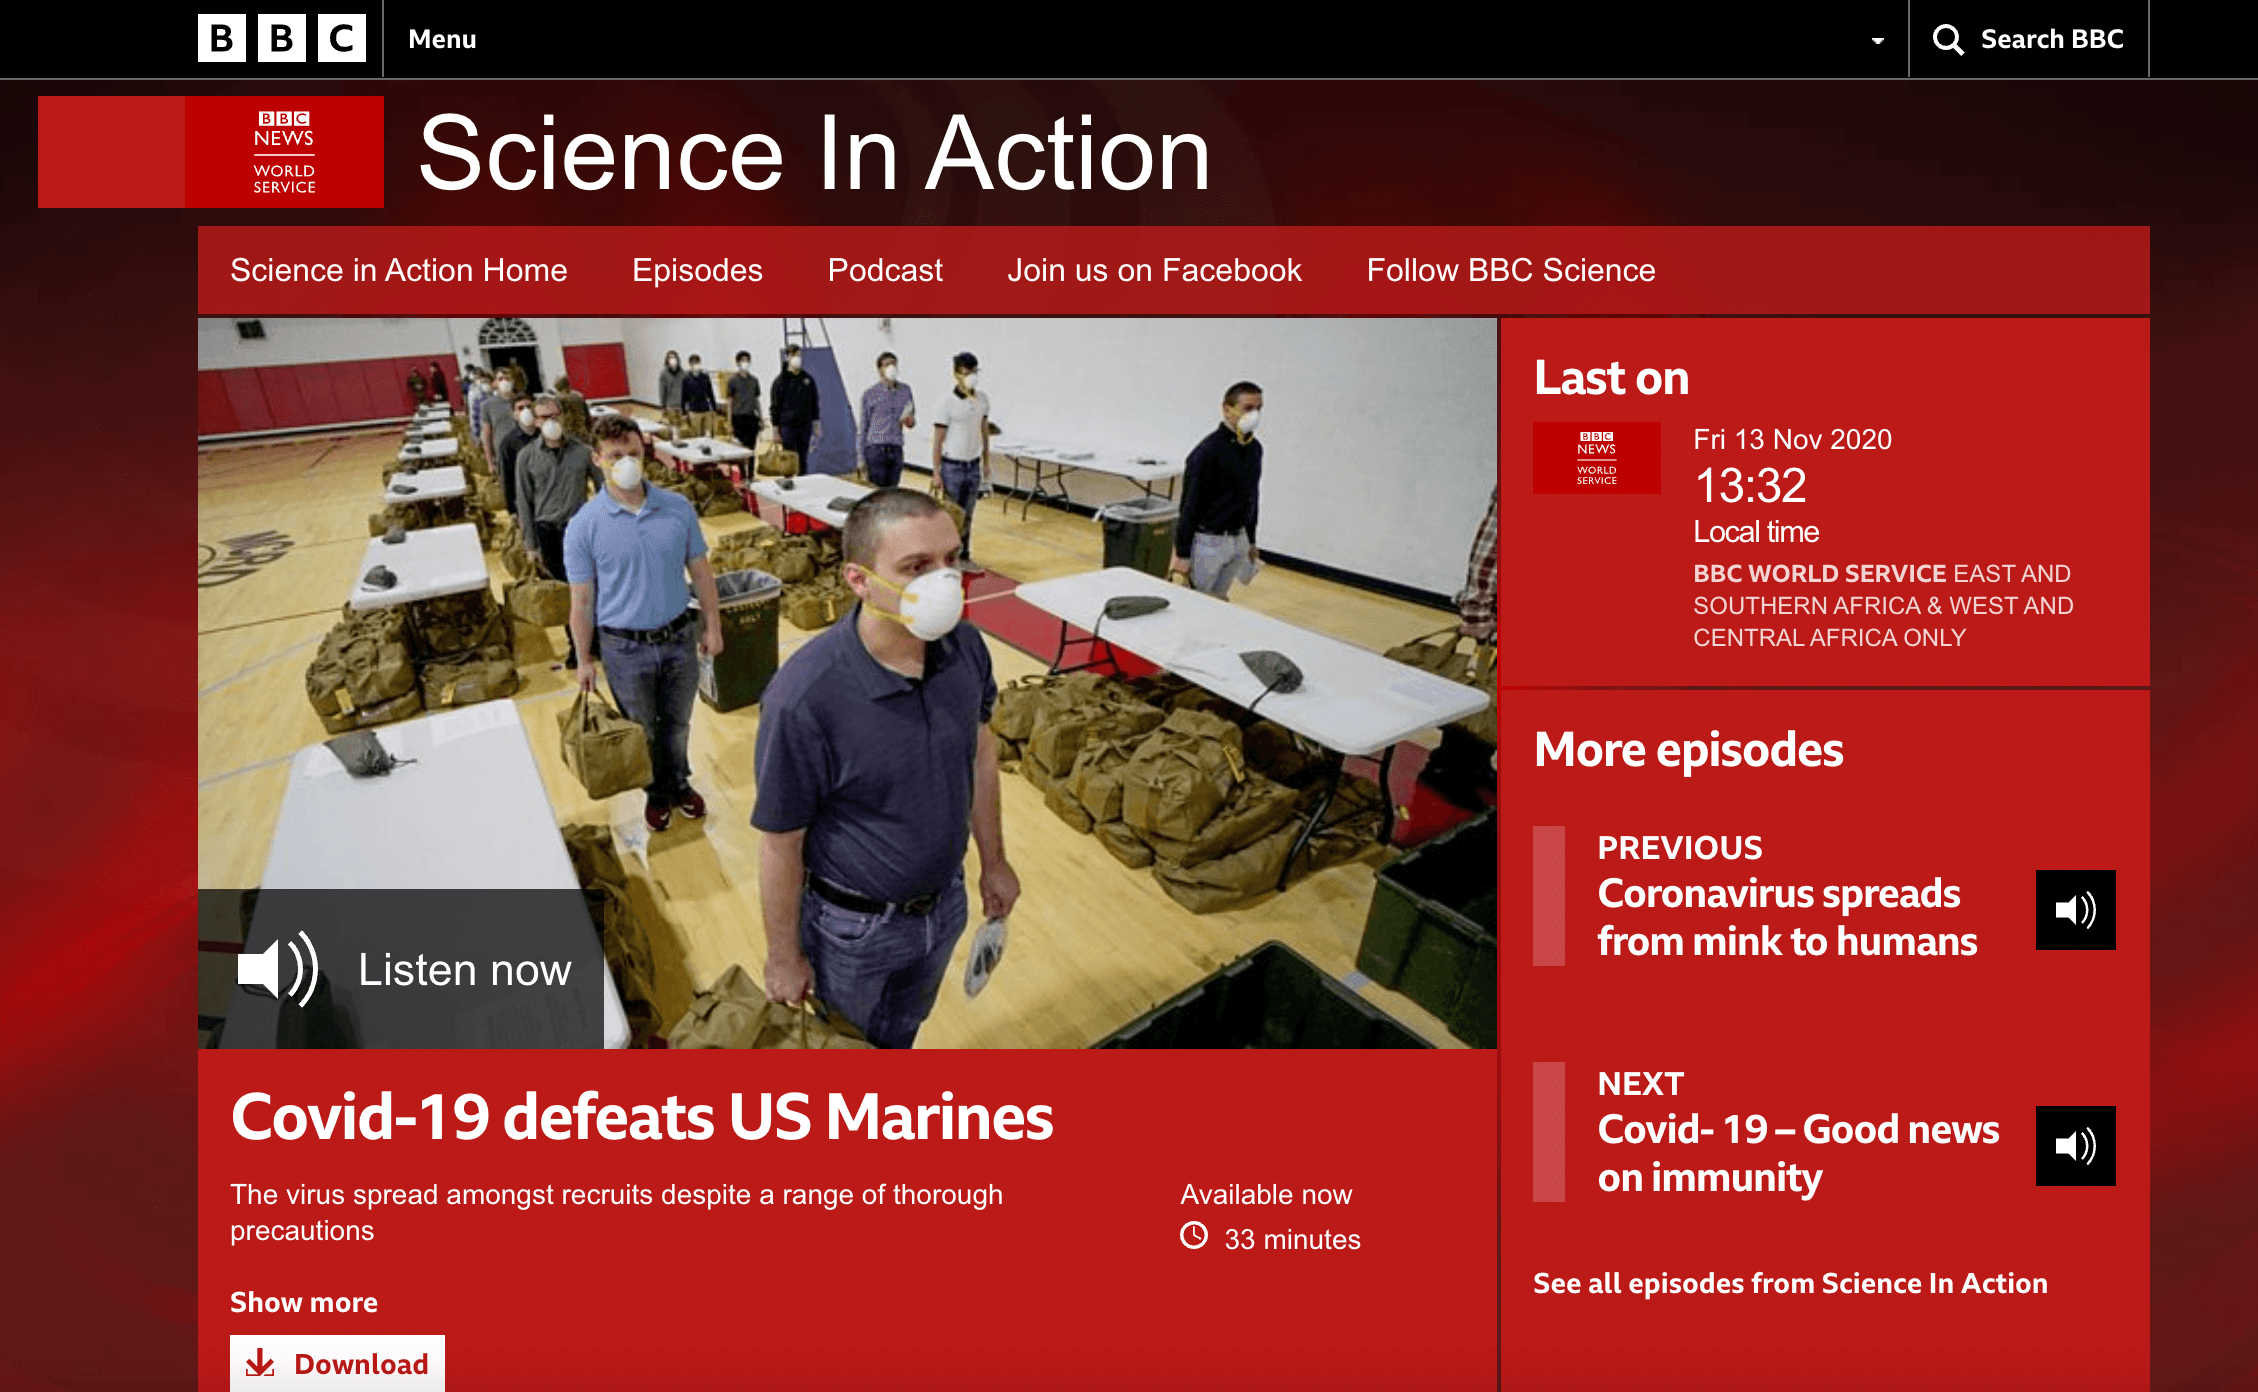Click the Listen now label
This screenshot has height=1392, width=2258.
465,970
